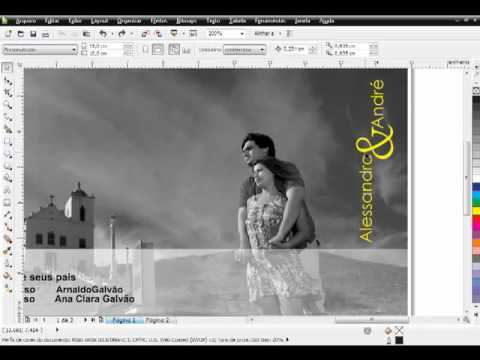Open the 'Alinhar a' snap dropdown

point(268,34)
